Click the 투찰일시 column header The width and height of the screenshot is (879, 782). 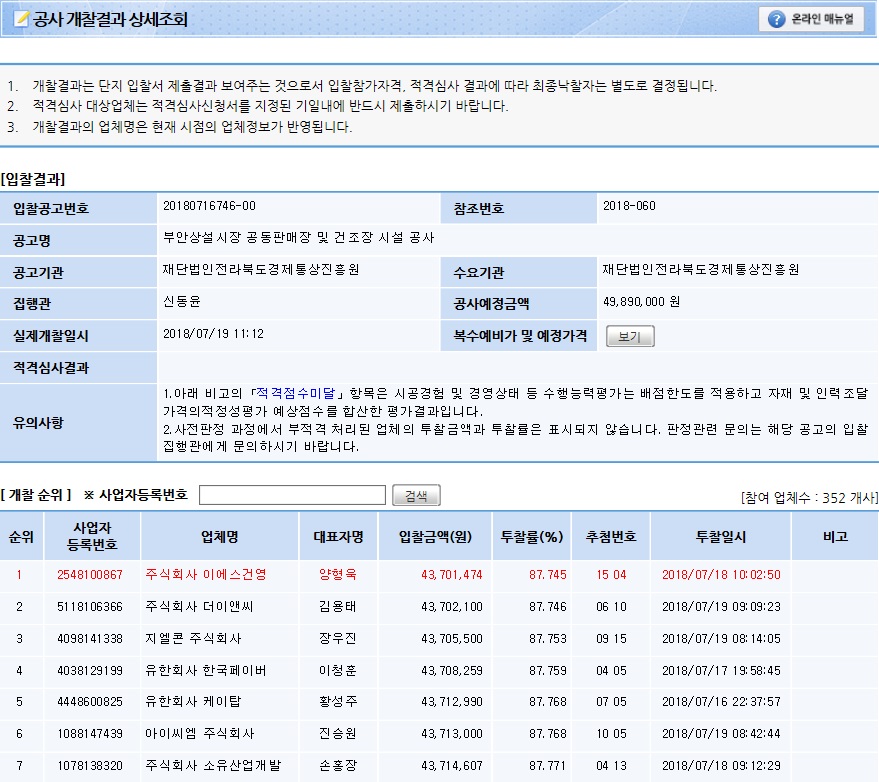pyautogui.click(x=720, y=537)
